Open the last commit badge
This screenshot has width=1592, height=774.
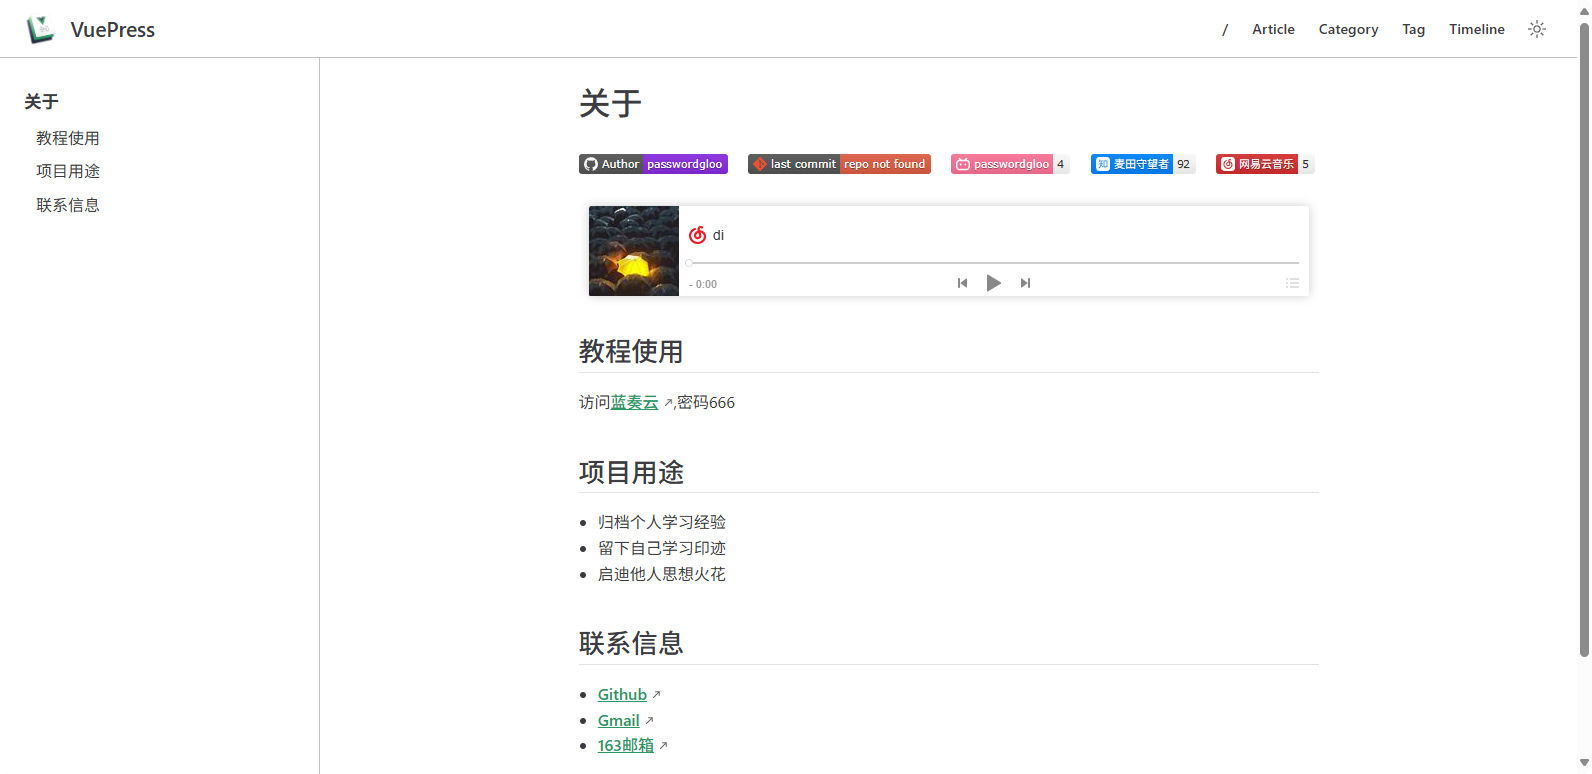(839, 164)
